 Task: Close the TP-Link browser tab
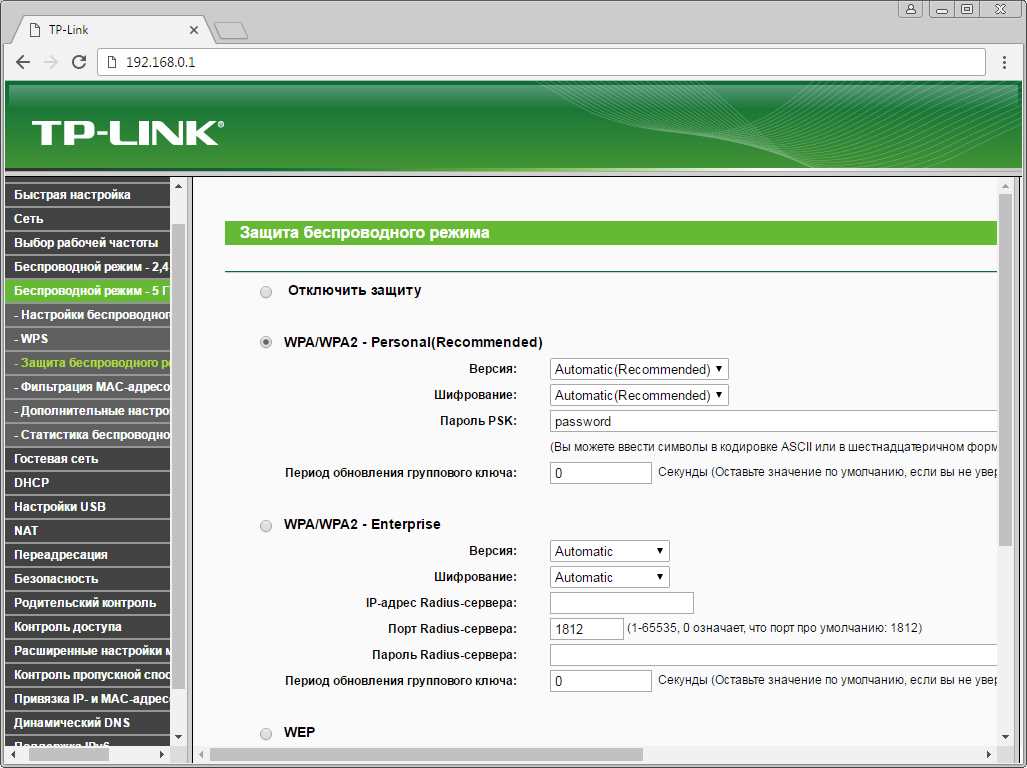[194, 30]
